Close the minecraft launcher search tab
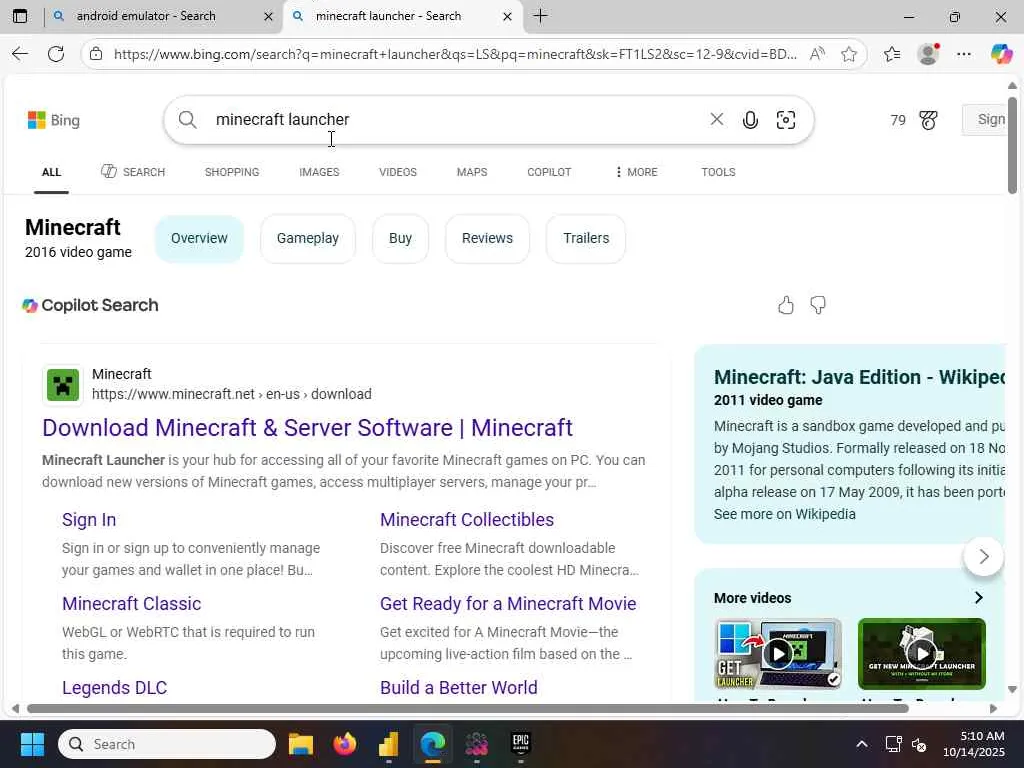The image size is (1024, 768). click(x=507, y=16)
